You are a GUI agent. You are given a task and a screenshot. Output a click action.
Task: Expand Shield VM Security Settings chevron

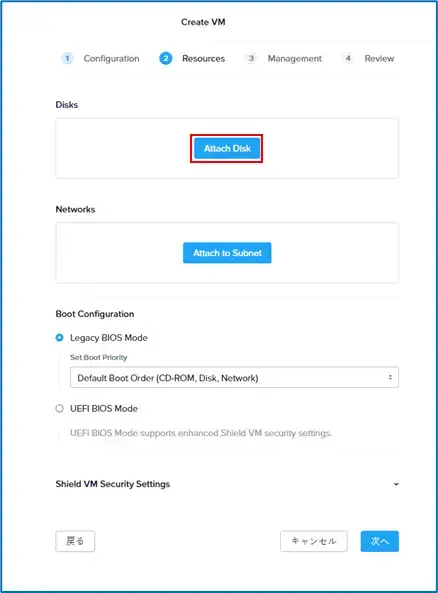click(x=396, y=484)
